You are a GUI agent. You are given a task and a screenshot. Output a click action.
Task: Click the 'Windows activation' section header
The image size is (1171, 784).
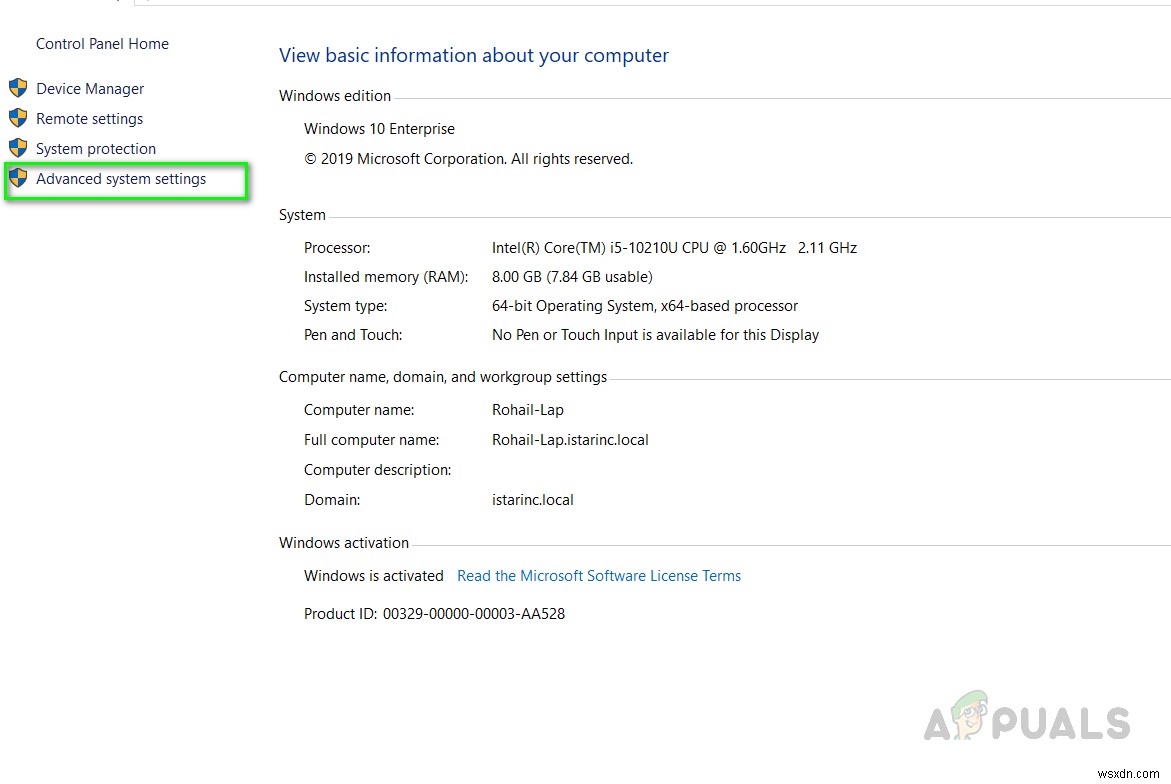pos(344,543)
